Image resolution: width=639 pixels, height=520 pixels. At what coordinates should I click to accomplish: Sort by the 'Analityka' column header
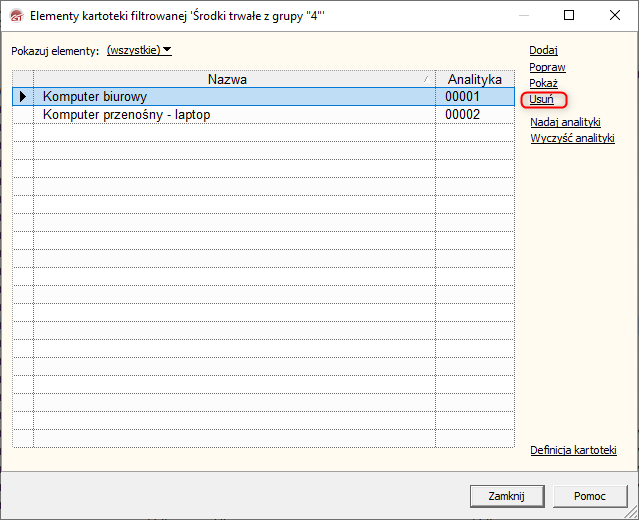pos(475,79)
